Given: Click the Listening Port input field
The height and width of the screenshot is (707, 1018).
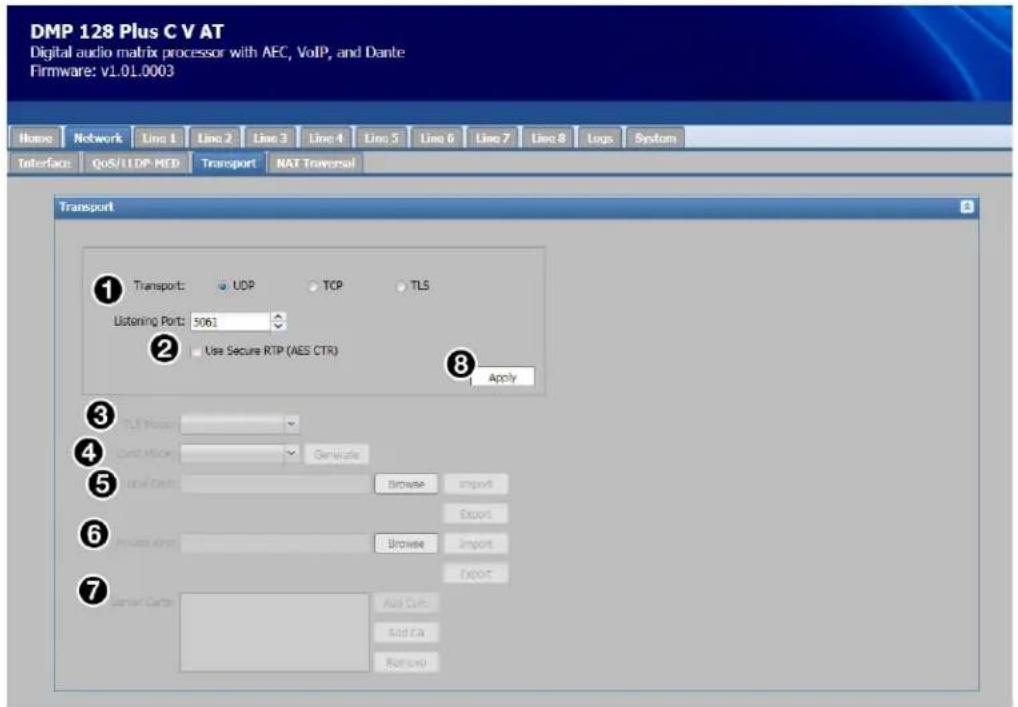Looking at the screenshot, I should tap(230, 321).
